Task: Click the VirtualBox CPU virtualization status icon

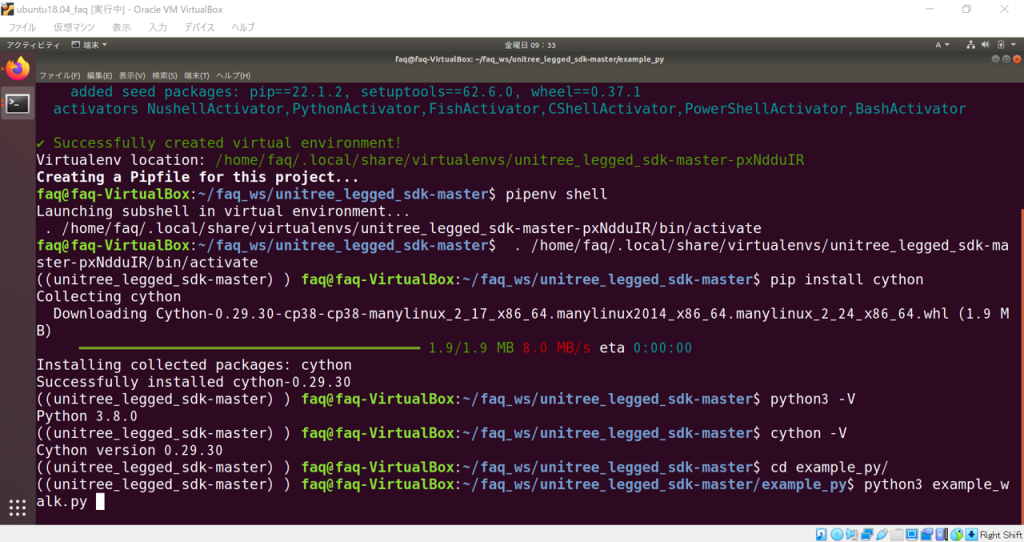Action: [942, 534]
